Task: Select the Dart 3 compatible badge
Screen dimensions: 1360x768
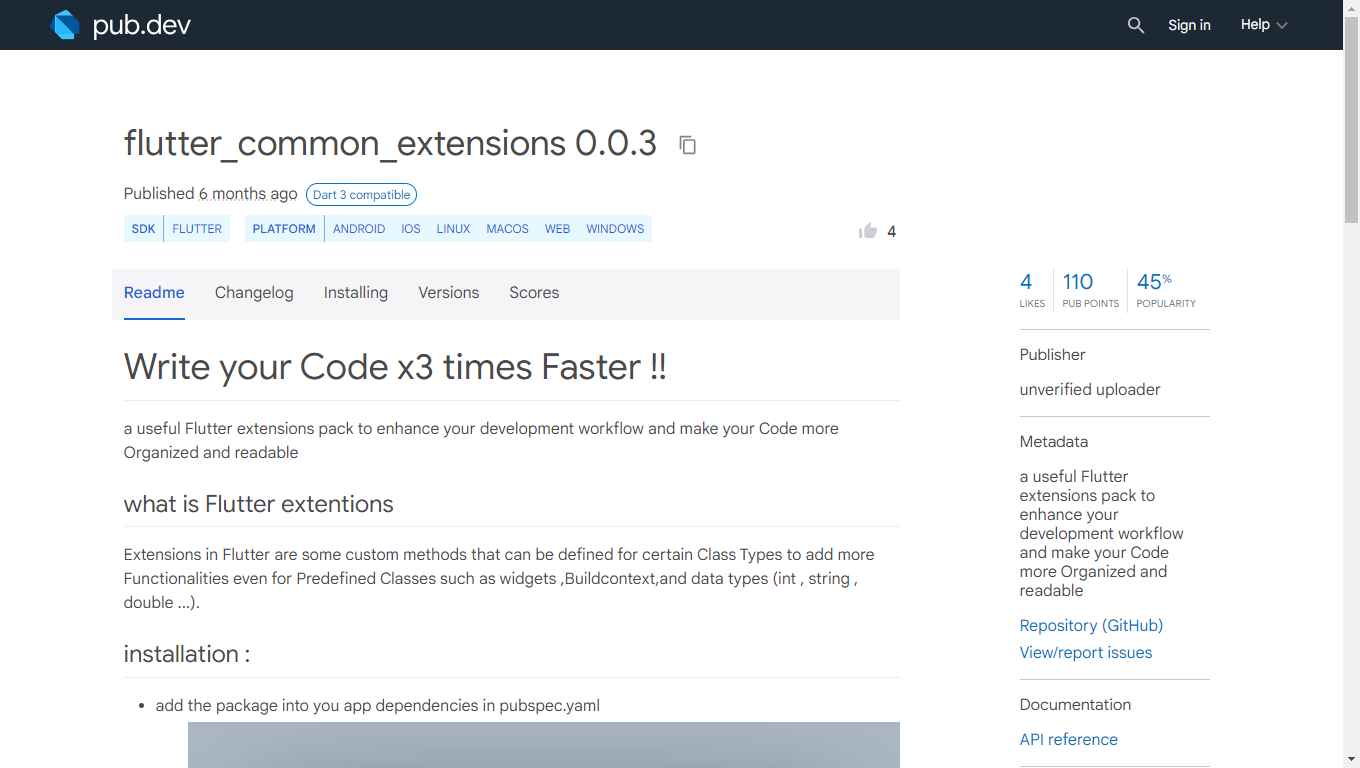Action: pyautogui.click(x=361, y=194)
